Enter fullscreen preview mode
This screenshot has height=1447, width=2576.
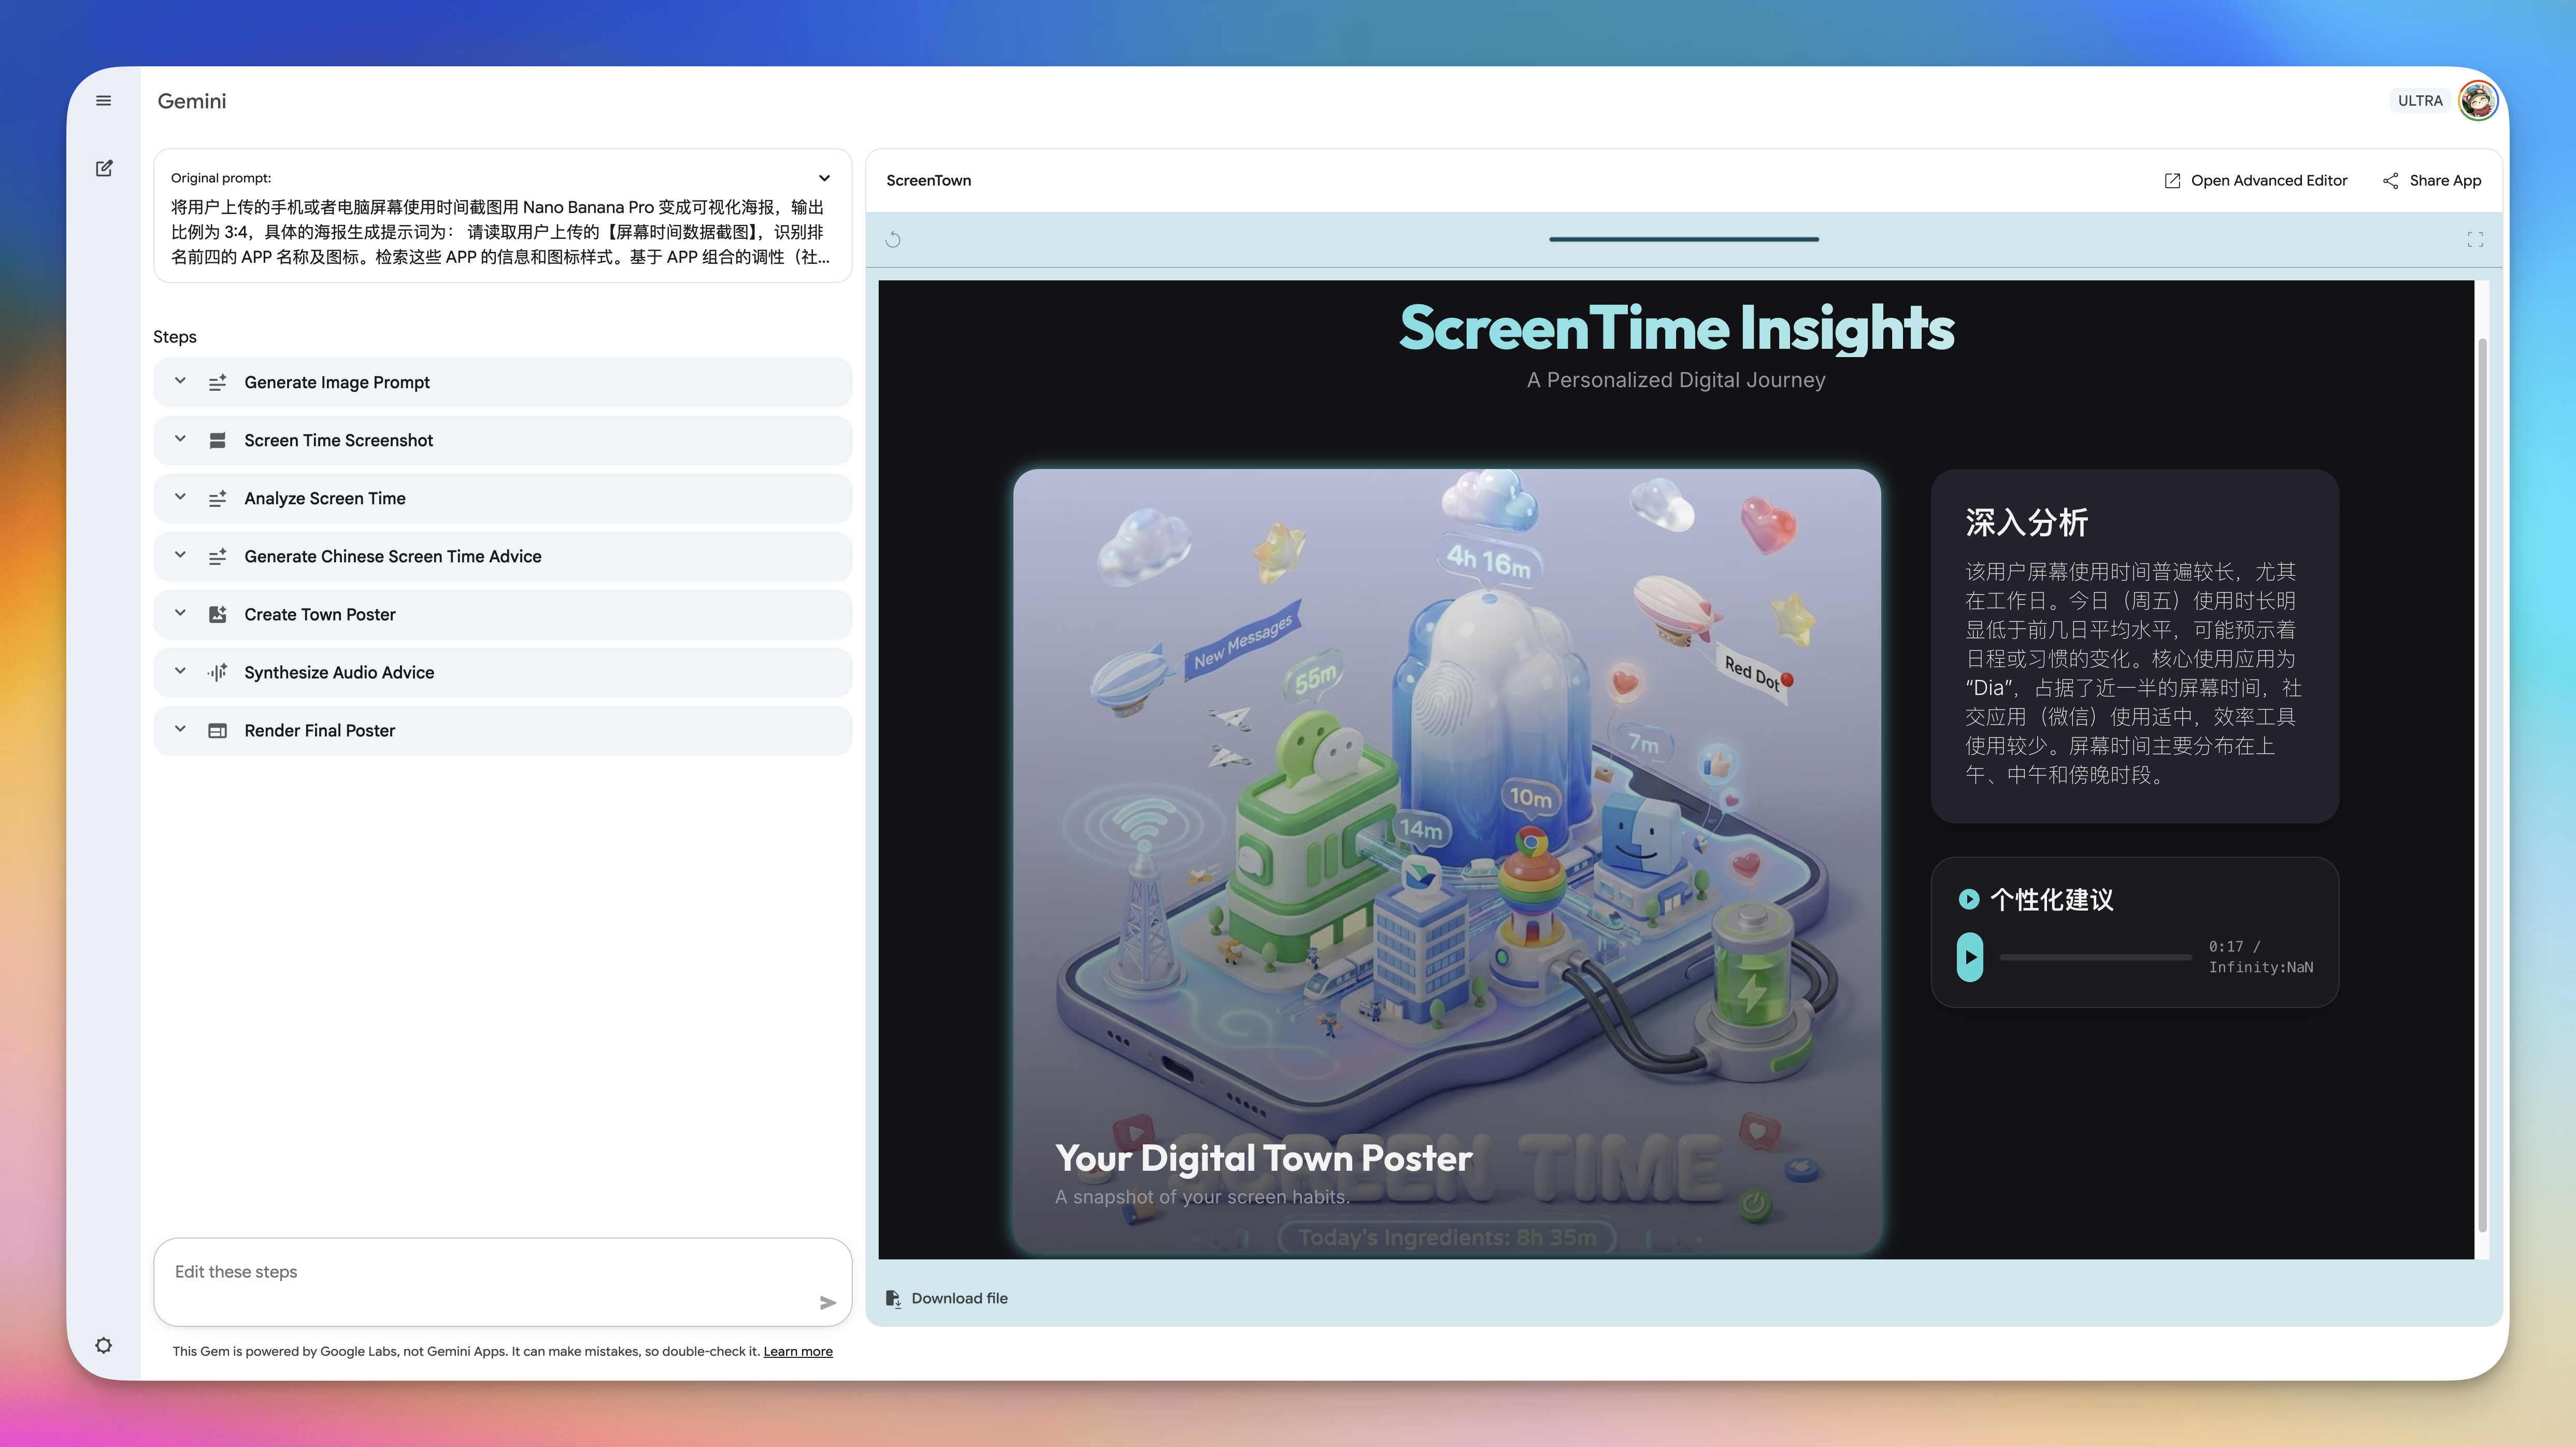coord(2475,240)
